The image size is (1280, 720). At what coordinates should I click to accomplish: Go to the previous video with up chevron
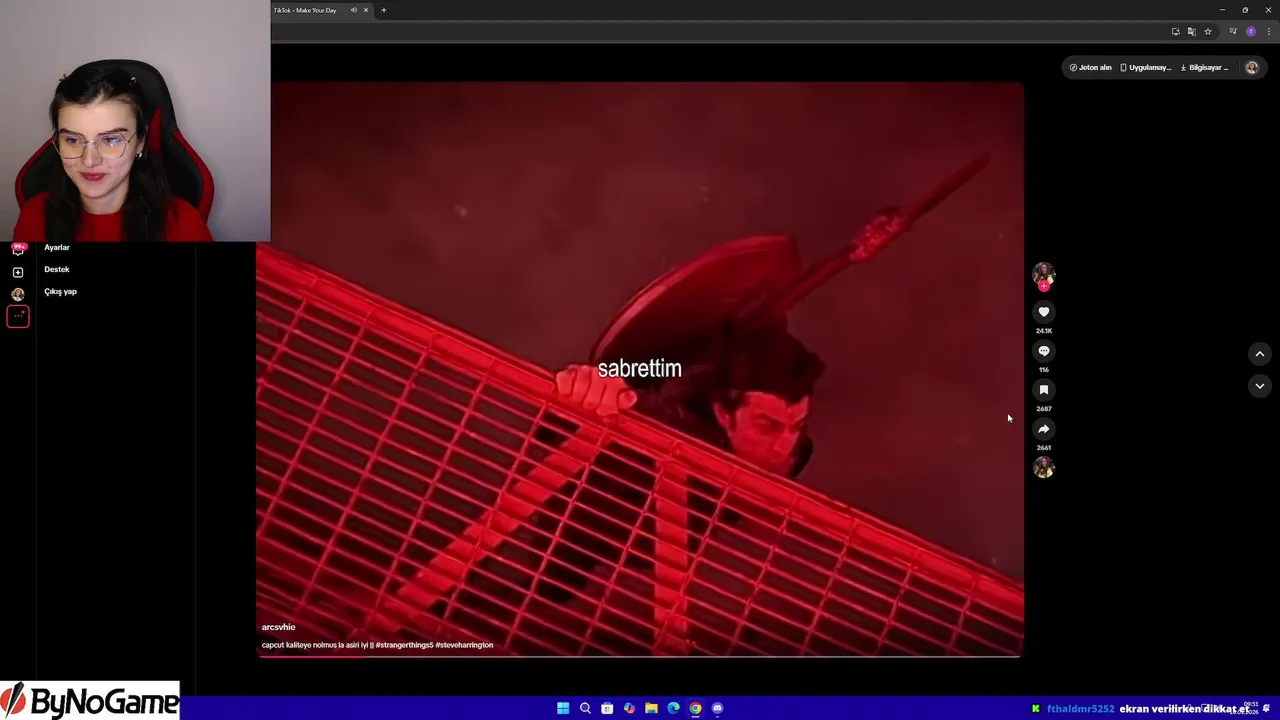pyautogui.click(x=1260, y=354)
